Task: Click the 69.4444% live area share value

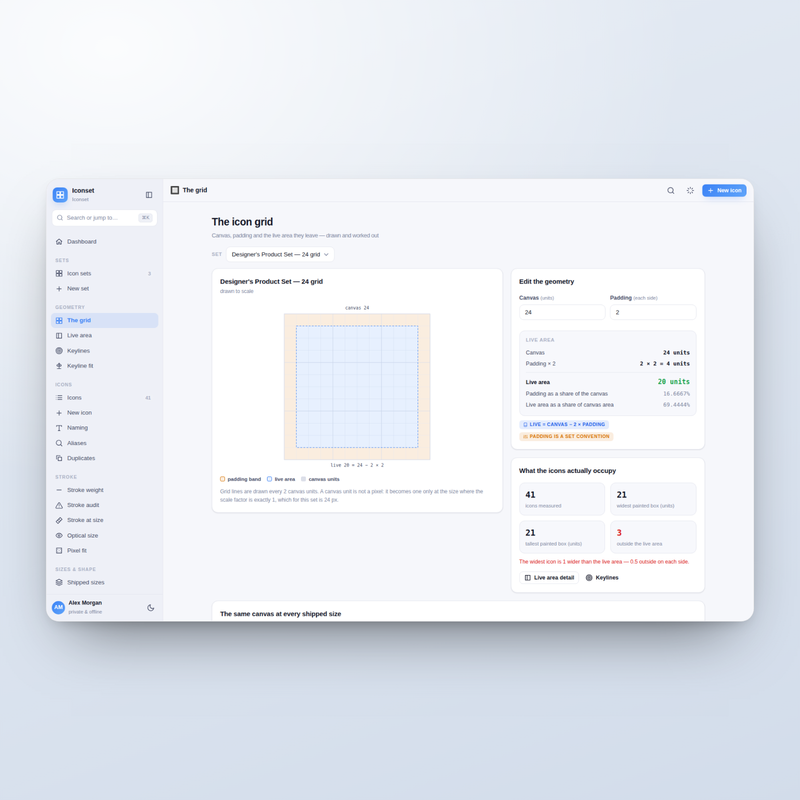Action: click(x=676, y=405)
